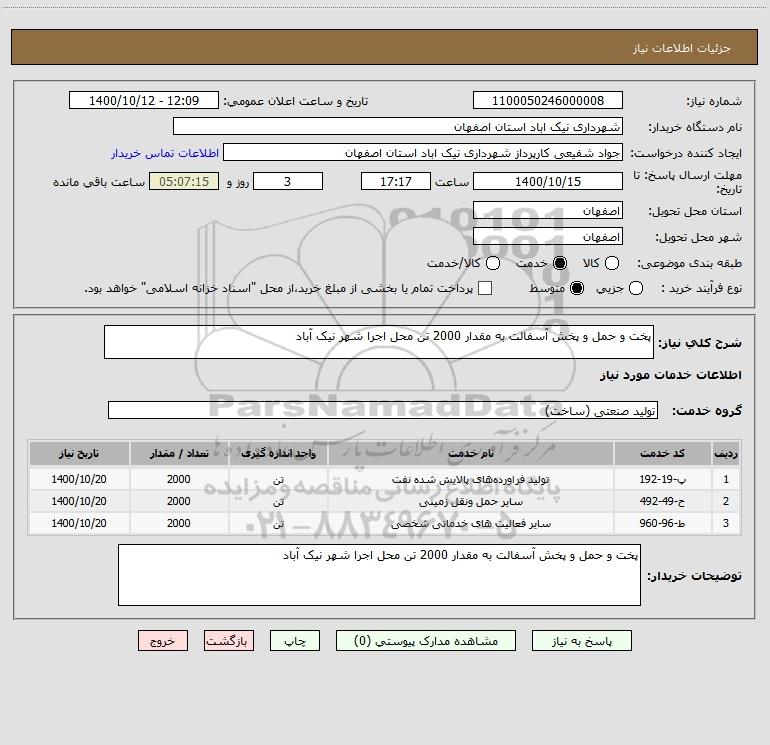770x745 pixels.
Task: Click the تعداد / مقدار column header
Action: coord(179,453)
